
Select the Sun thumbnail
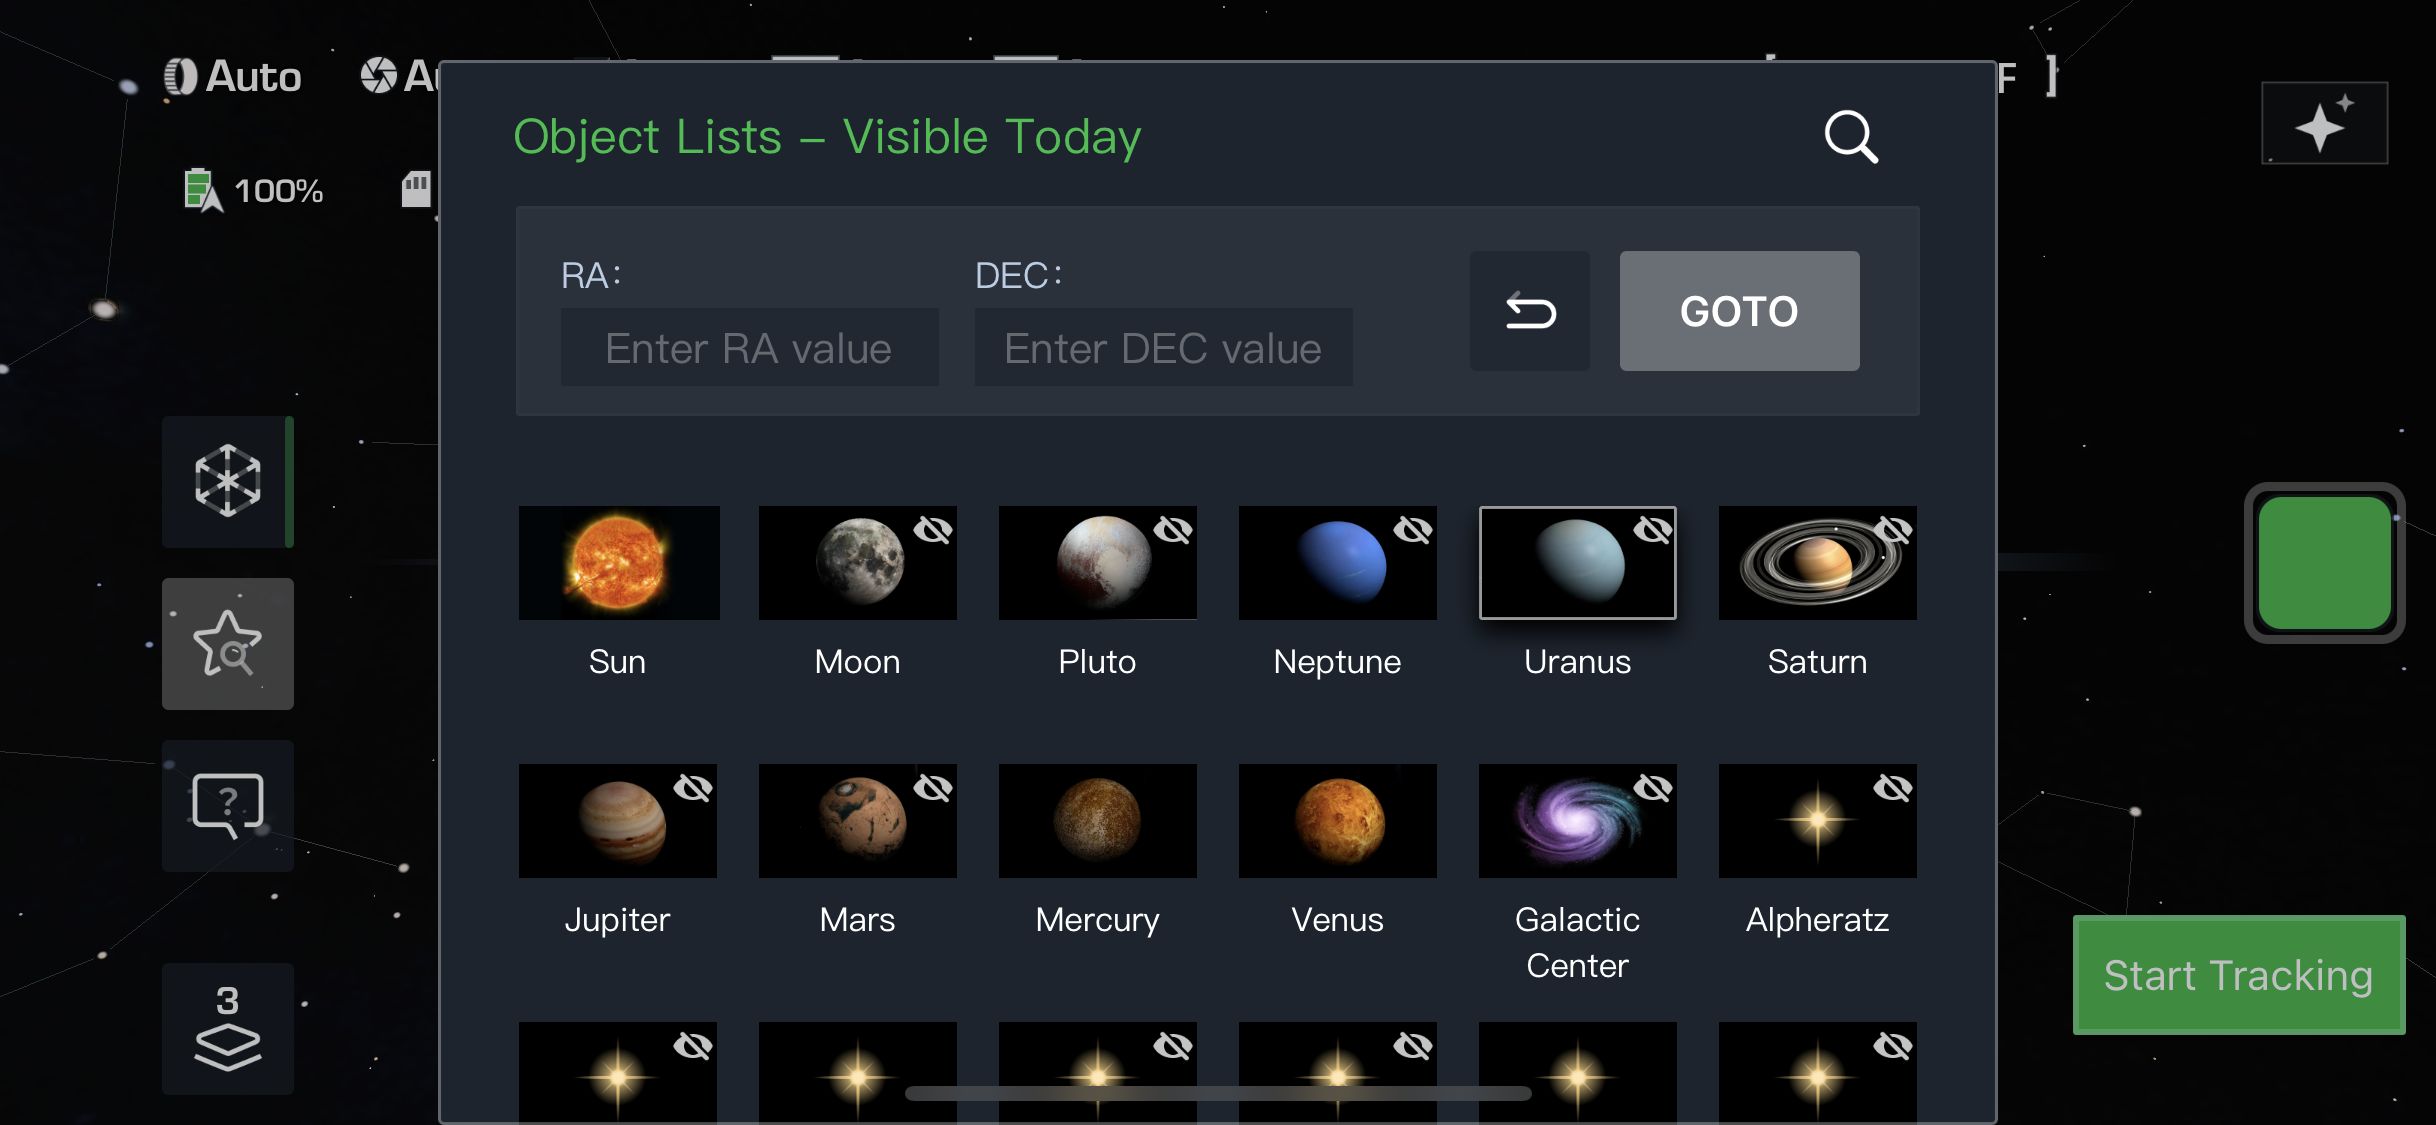click(x=618, y=563)
